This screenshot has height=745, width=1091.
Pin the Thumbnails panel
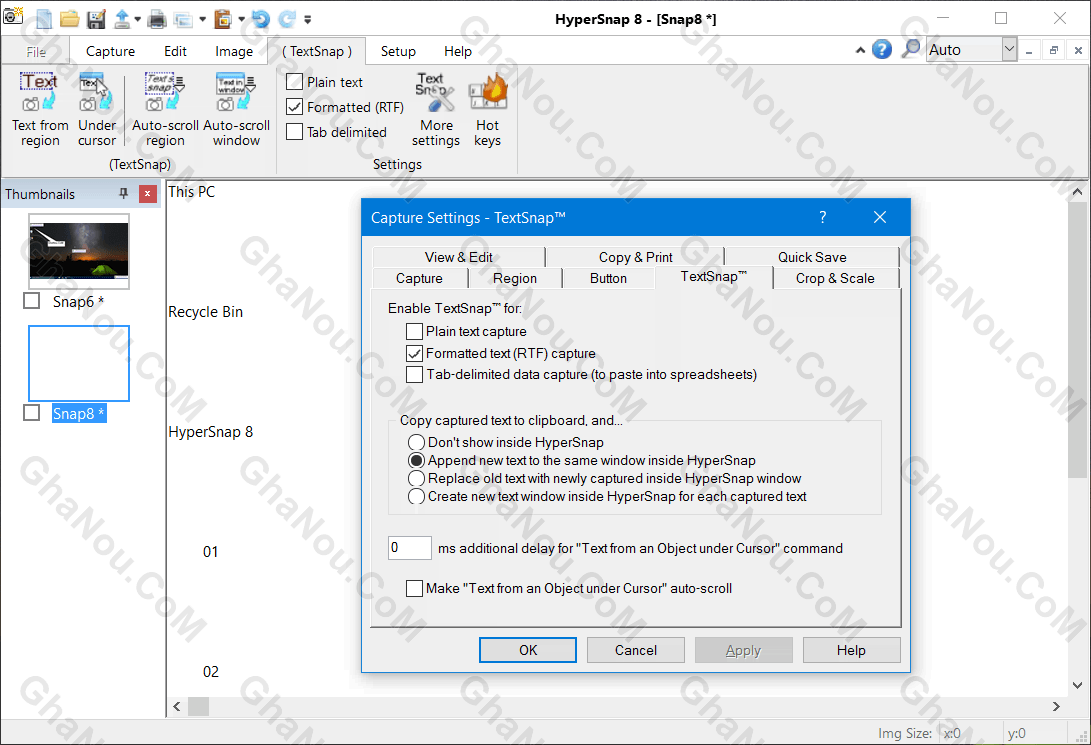(123, 193)
